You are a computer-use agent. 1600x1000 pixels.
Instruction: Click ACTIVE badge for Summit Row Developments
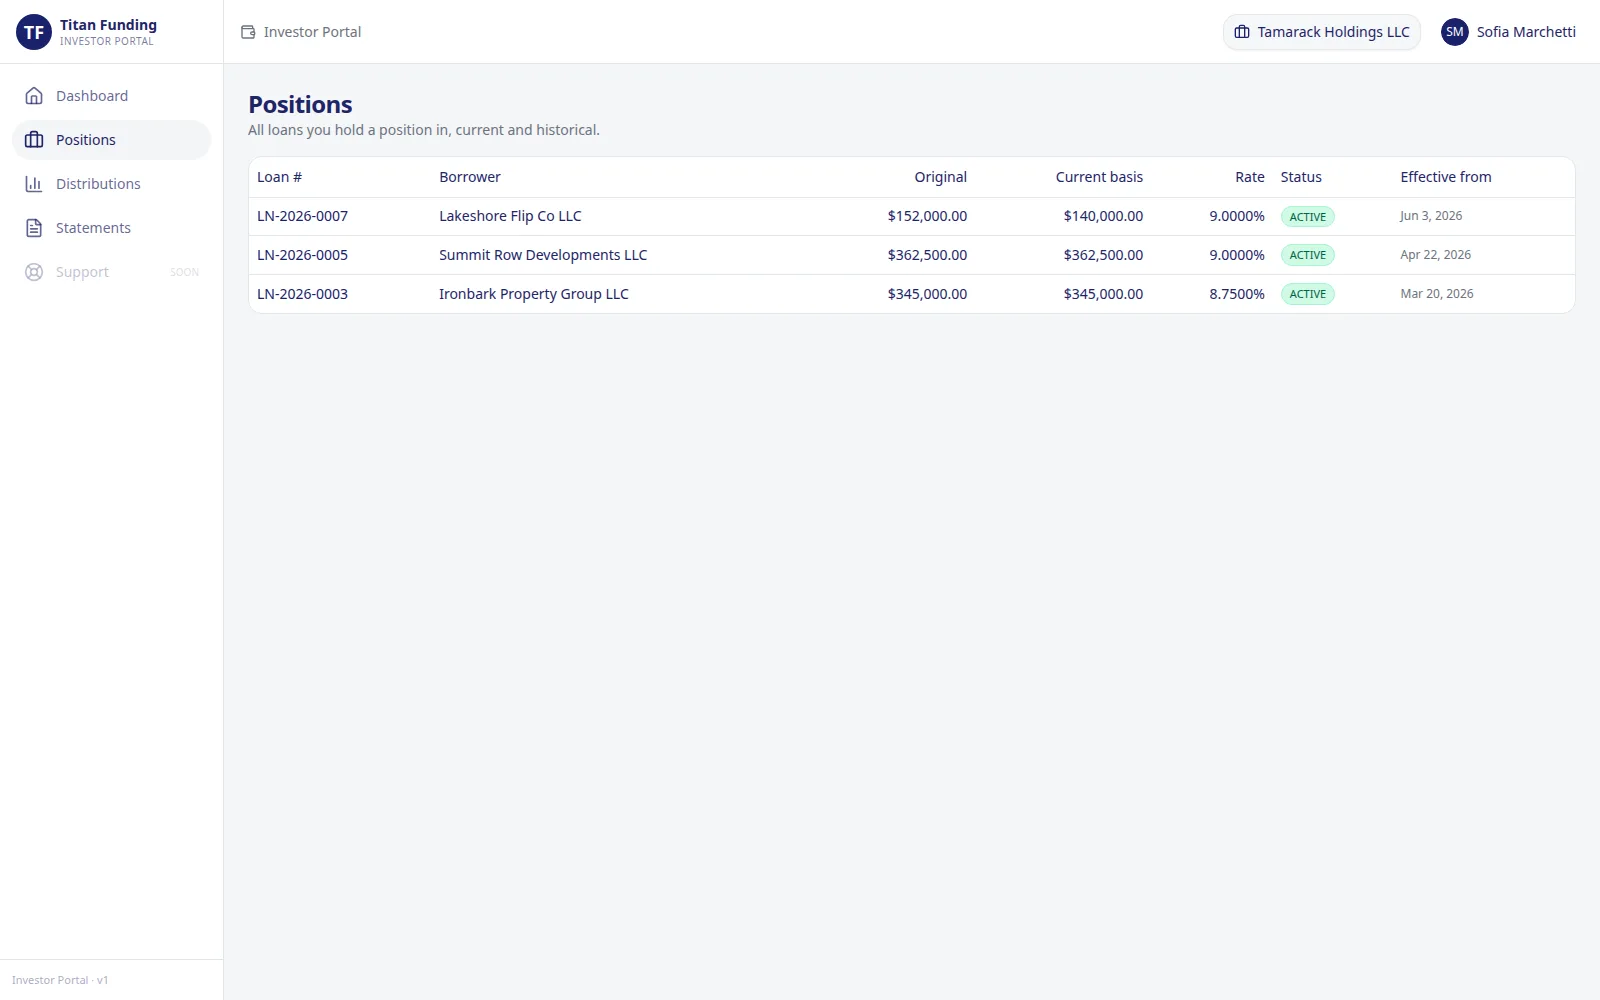1308,255
